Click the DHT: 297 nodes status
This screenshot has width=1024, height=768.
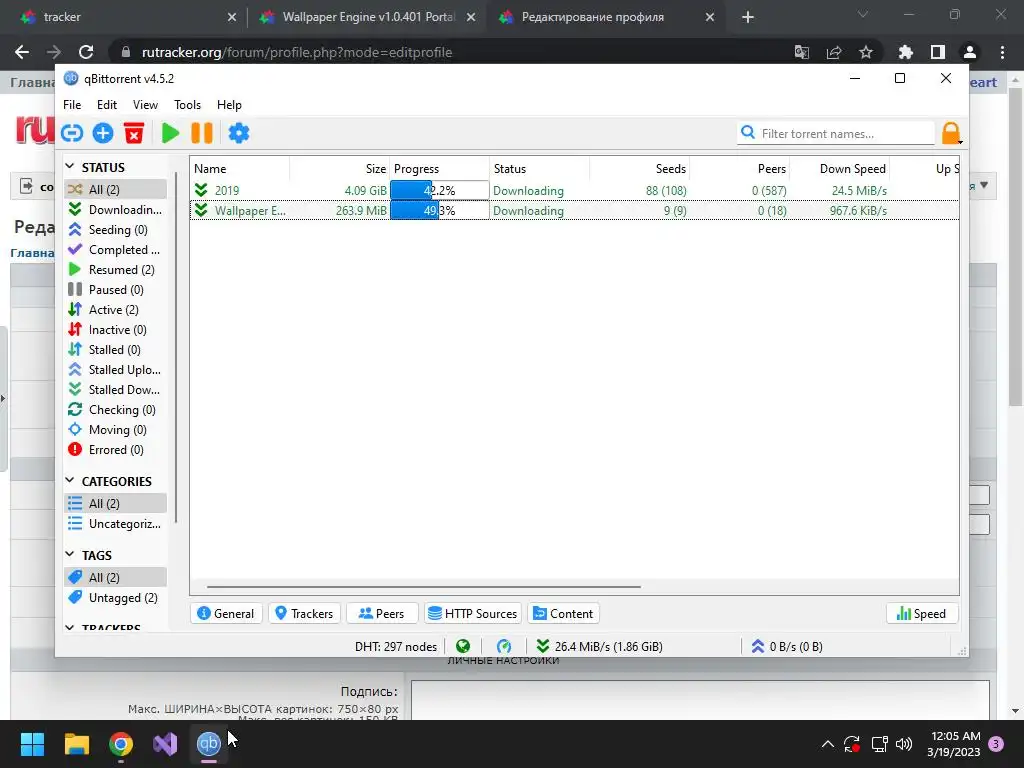396,646
